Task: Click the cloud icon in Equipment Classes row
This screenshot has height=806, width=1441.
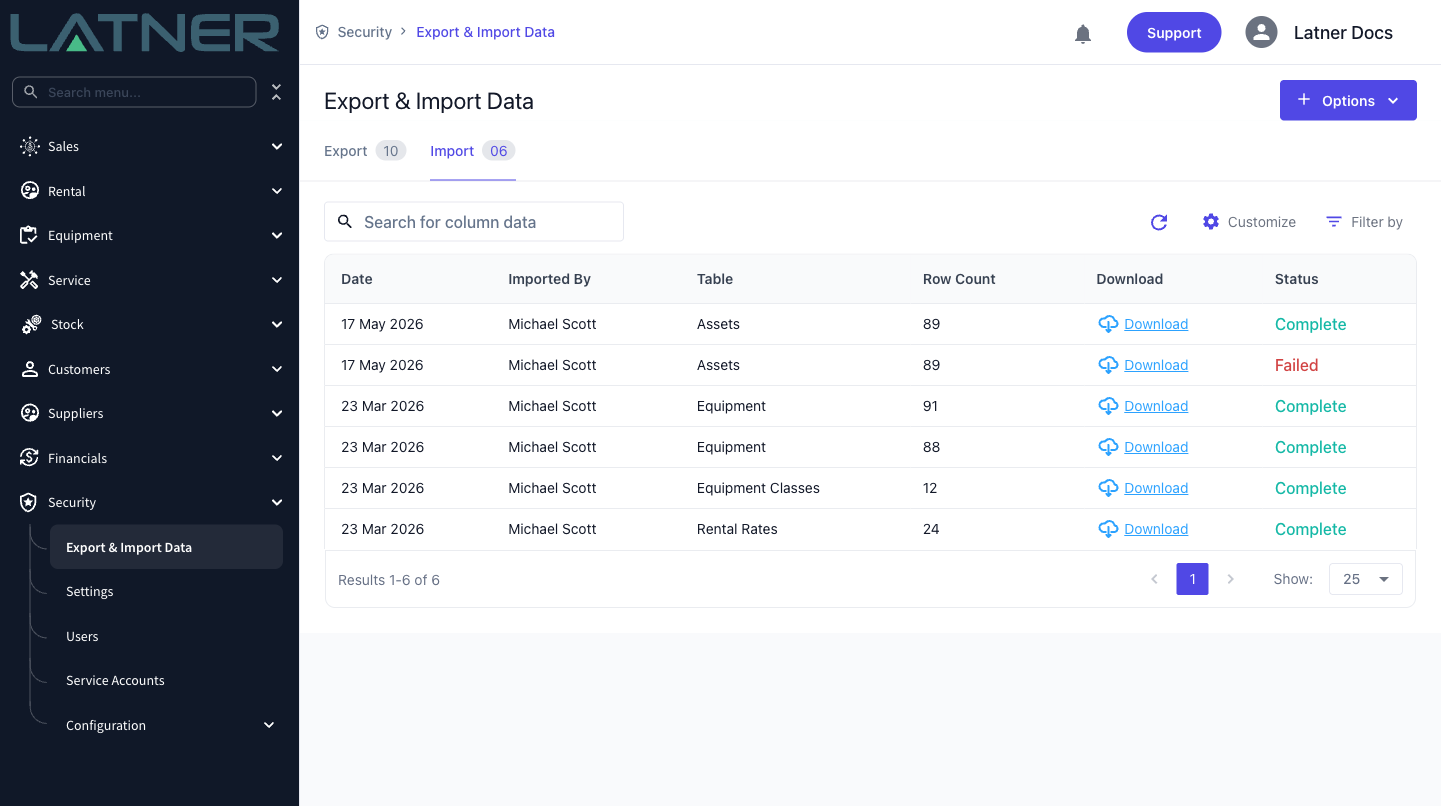Action: click(x=1108, y=488)
